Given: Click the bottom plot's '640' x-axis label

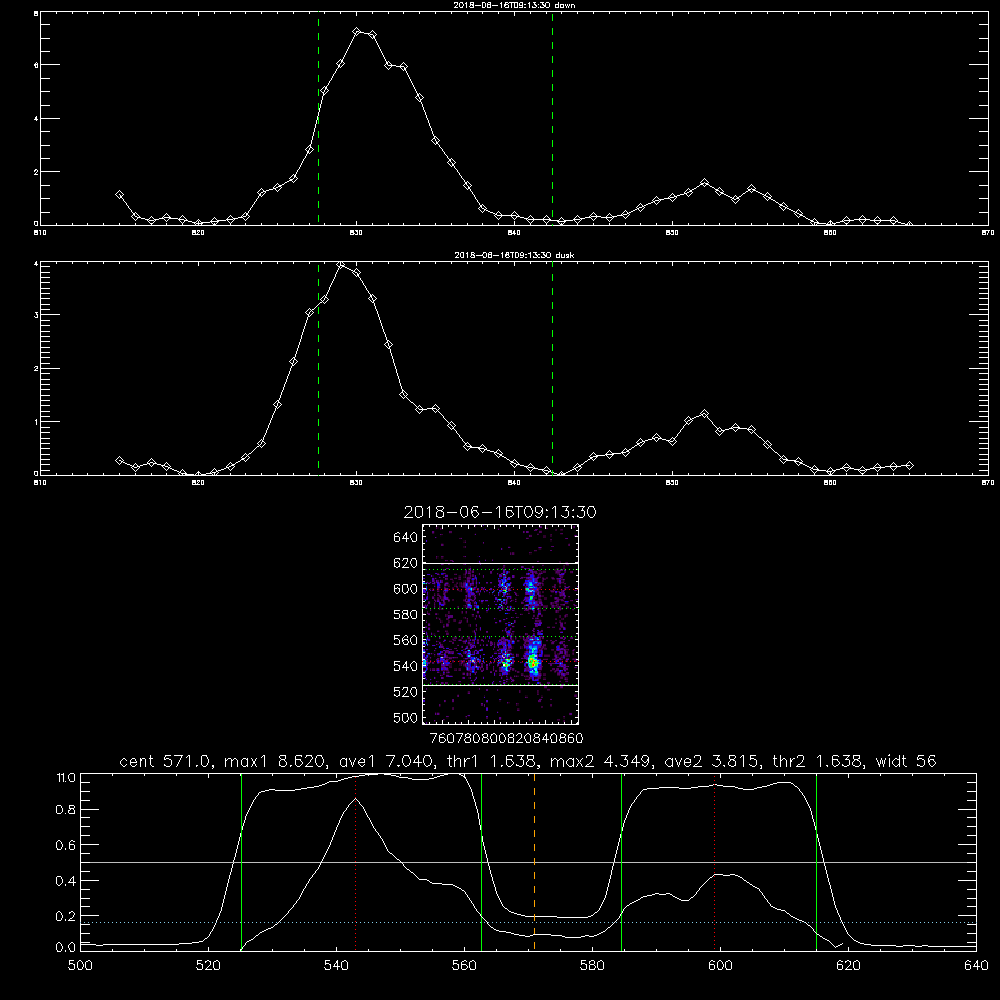Looking at the screenshot, I should [x=976, y=966].
